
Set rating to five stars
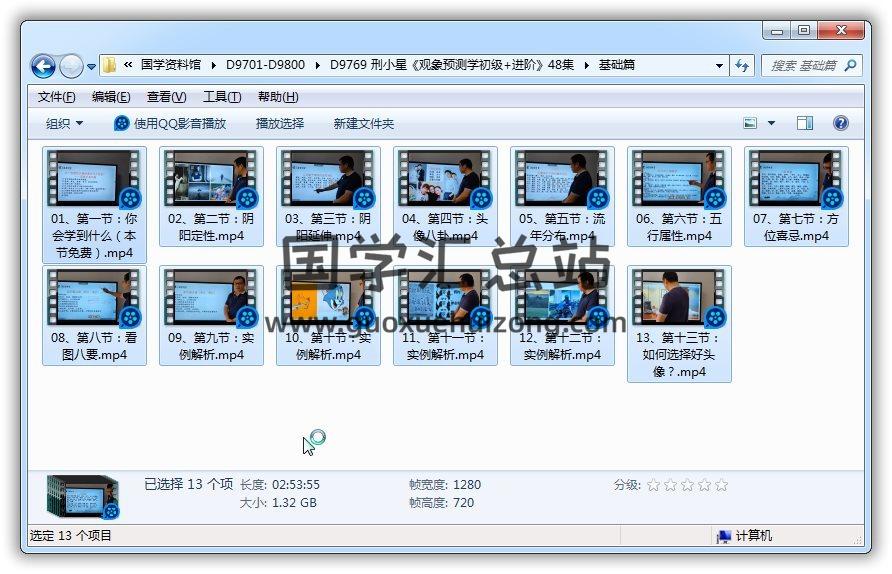click(x=721, y=485)
